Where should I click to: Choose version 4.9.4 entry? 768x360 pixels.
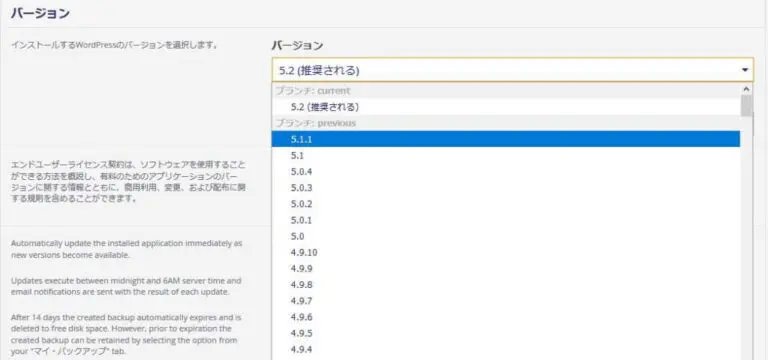[x=506, y=349]
